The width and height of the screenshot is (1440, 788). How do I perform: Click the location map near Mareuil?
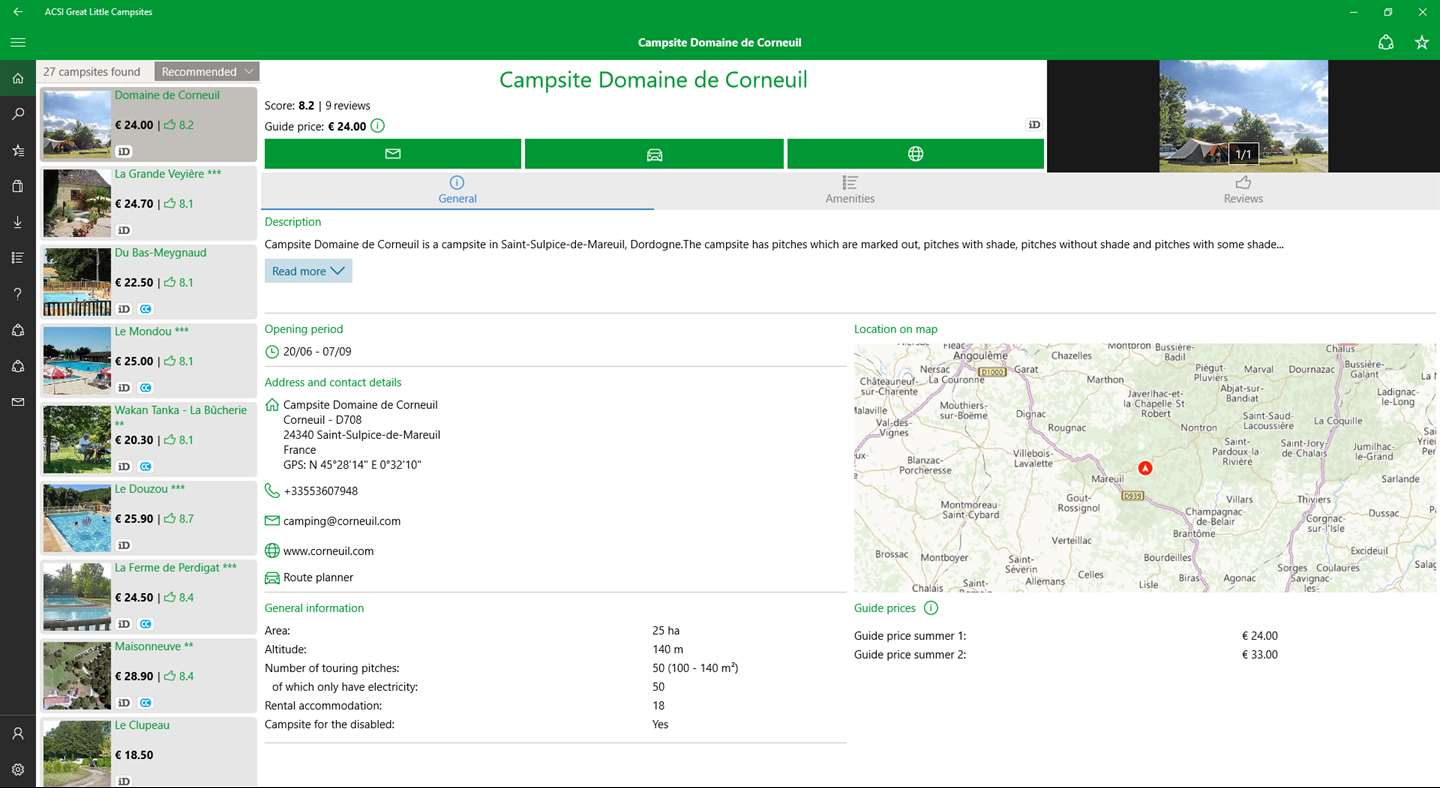1145,468
